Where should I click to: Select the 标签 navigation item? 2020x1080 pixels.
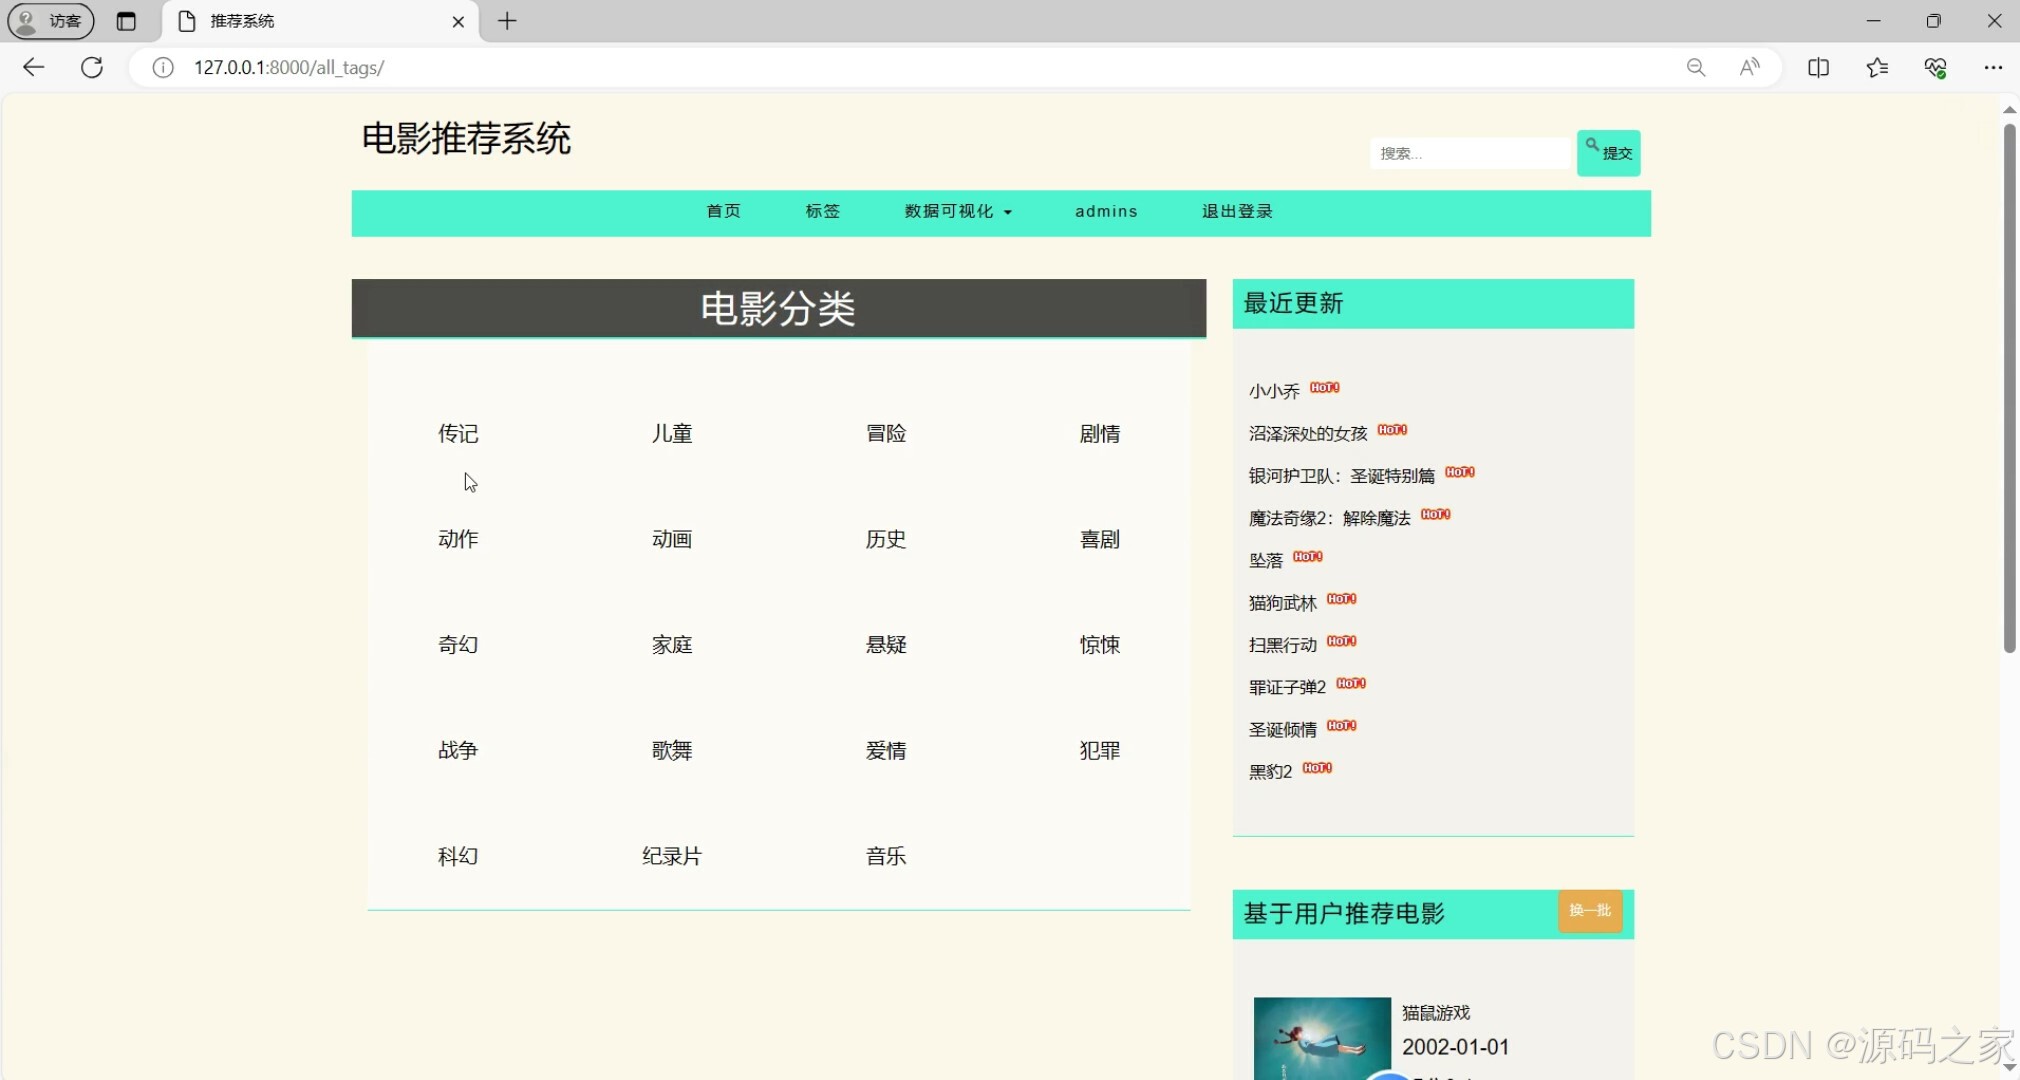[822, 211]
